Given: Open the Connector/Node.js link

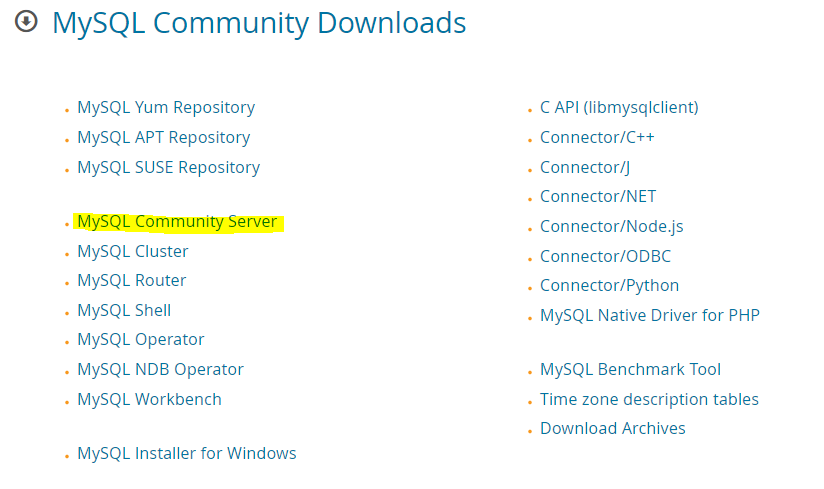Looking at the screenshot, I should (612, 226).
